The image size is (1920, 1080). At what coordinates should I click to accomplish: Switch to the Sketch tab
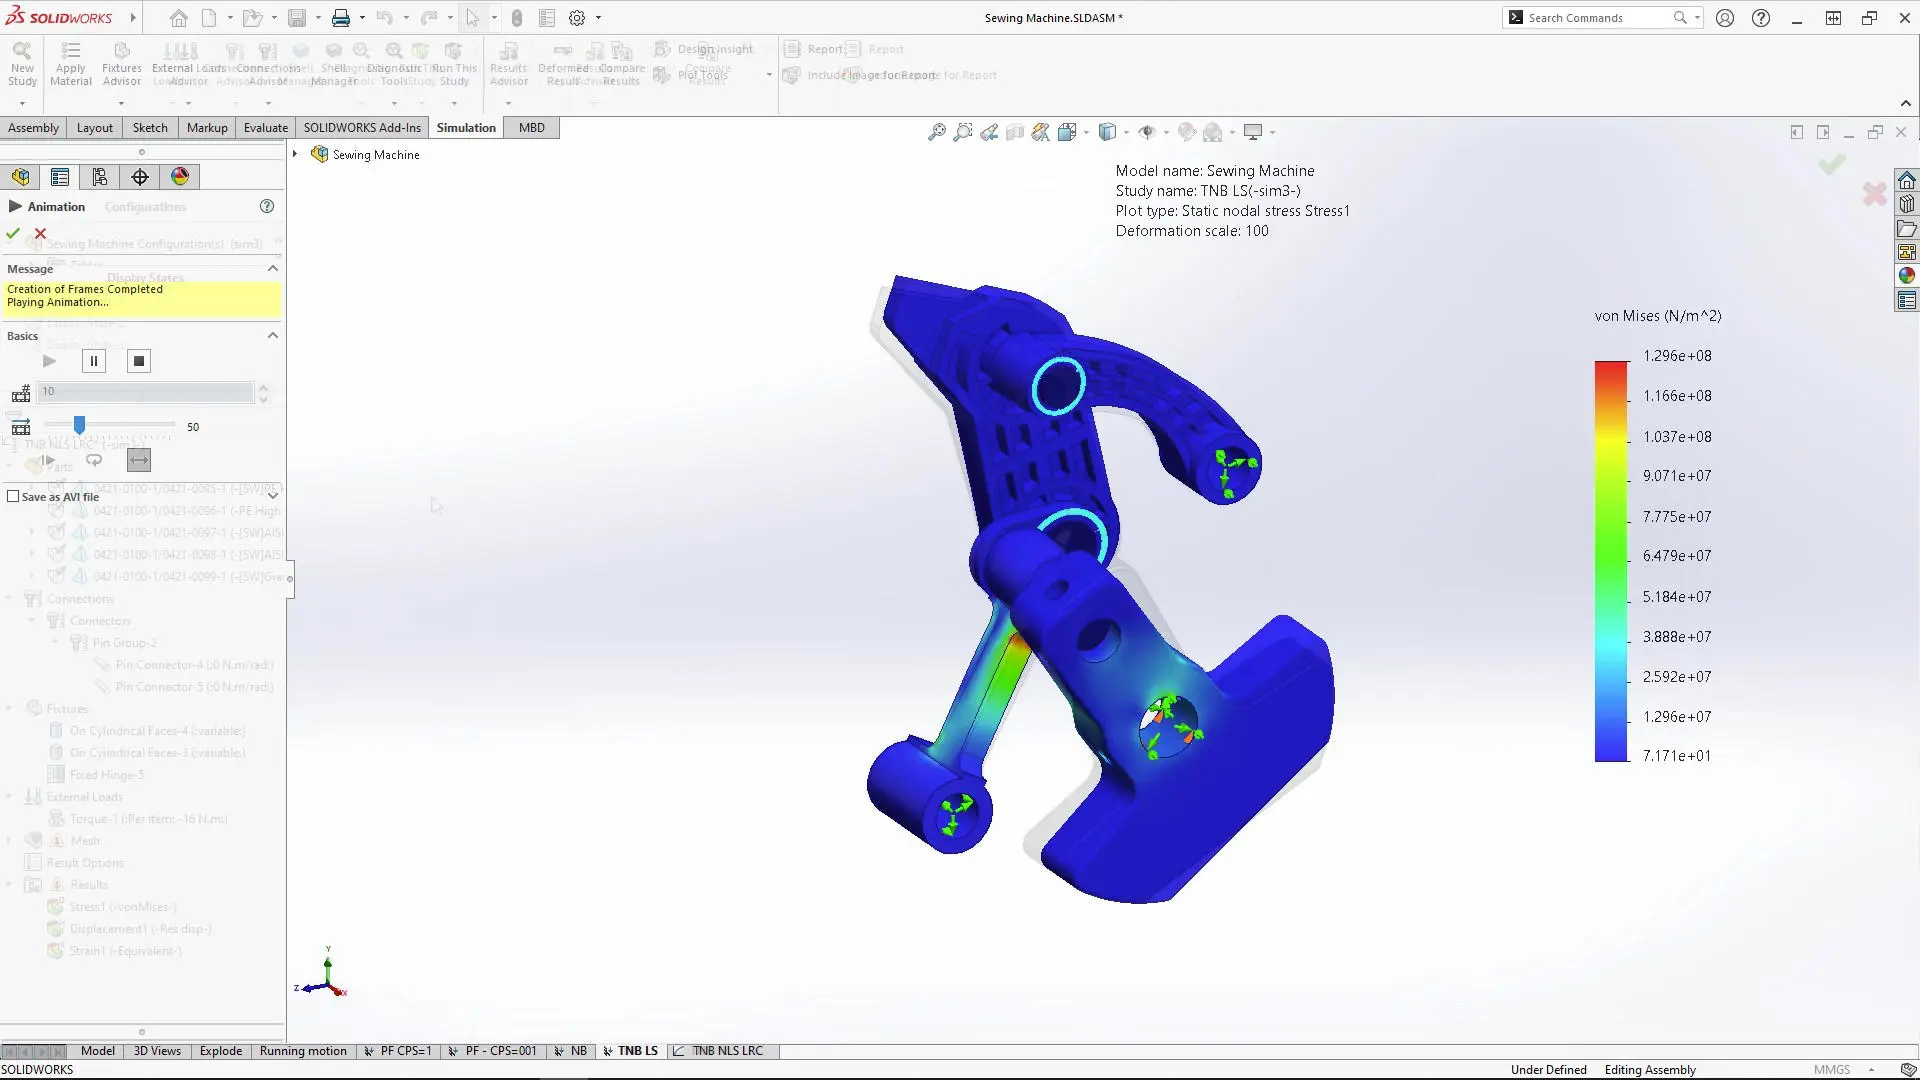tap(150, 127)
